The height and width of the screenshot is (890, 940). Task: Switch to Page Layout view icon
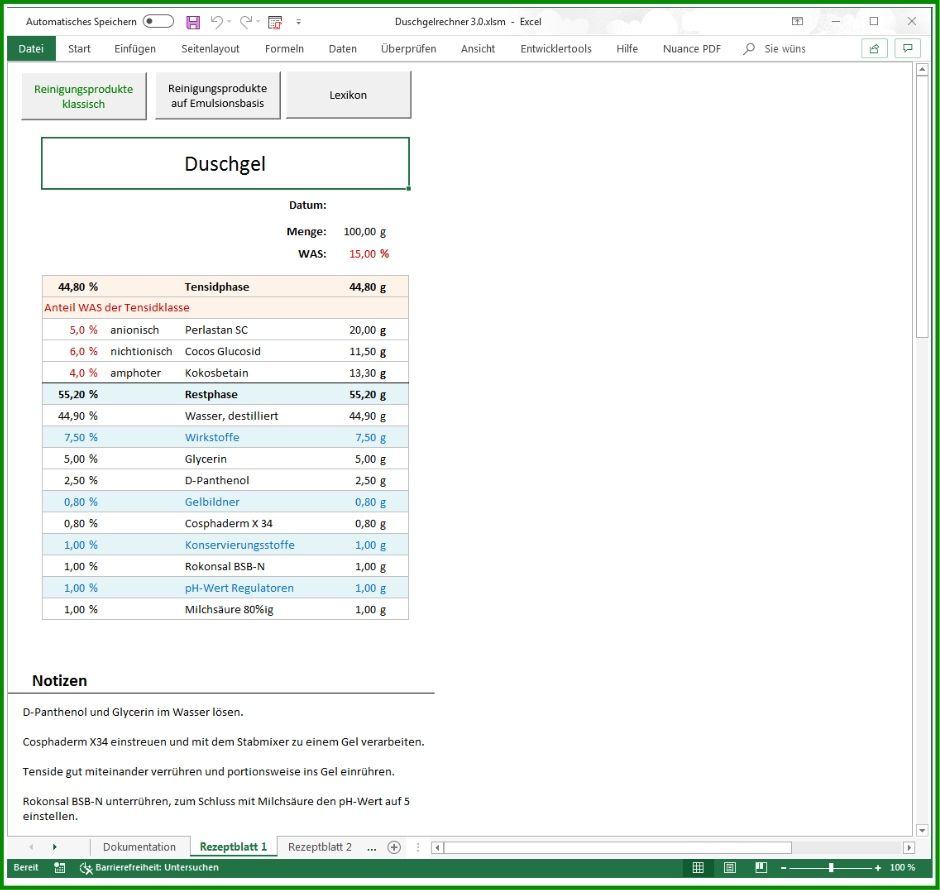tap(730, 868)
